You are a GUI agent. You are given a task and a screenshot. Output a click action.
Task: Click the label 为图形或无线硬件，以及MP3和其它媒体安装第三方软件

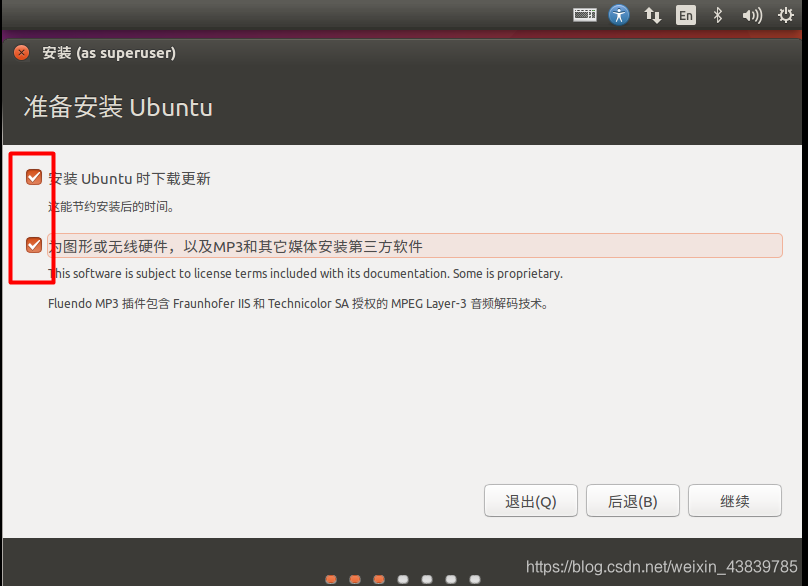(x=235, y=246)
